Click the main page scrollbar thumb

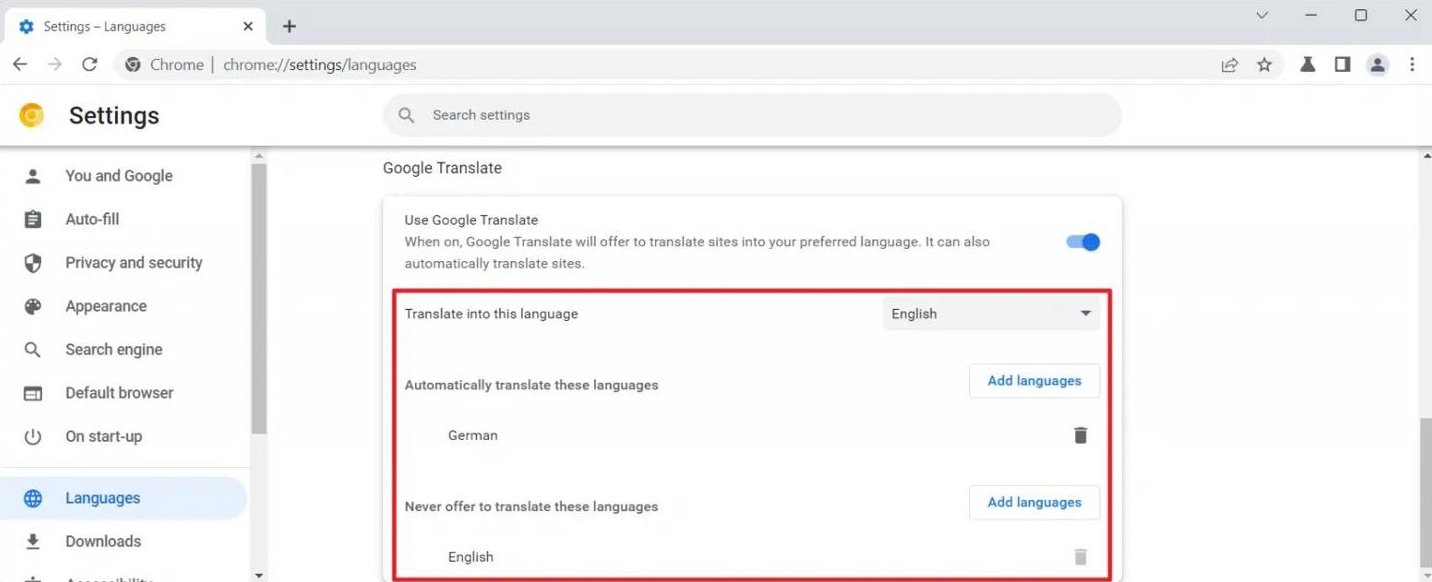coord(1425,491)
